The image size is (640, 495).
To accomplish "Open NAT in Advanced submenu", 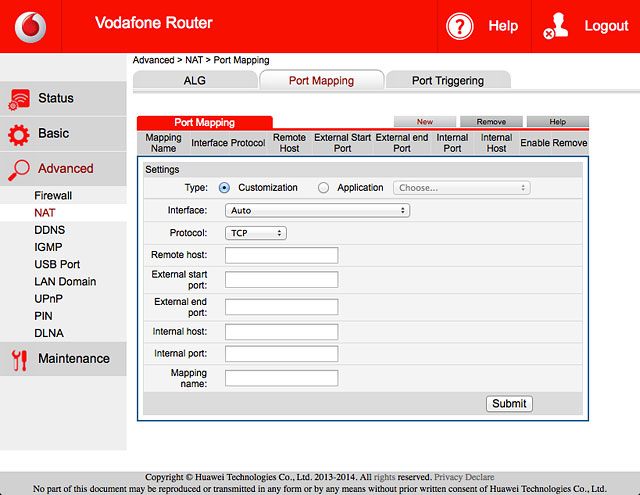I will click(x=44, y=213).
